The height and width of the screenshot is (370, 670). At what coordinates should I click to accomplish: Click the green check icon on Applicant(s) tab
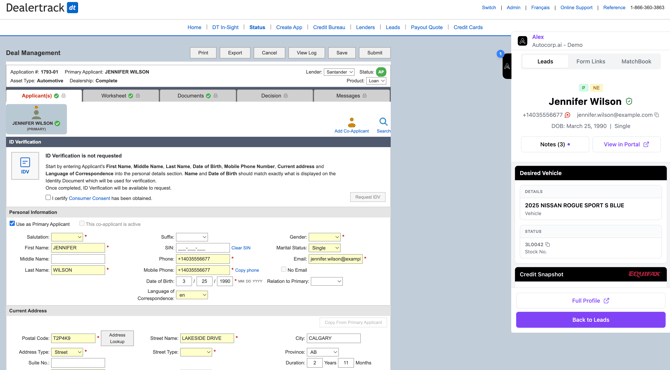coord(56,96)
